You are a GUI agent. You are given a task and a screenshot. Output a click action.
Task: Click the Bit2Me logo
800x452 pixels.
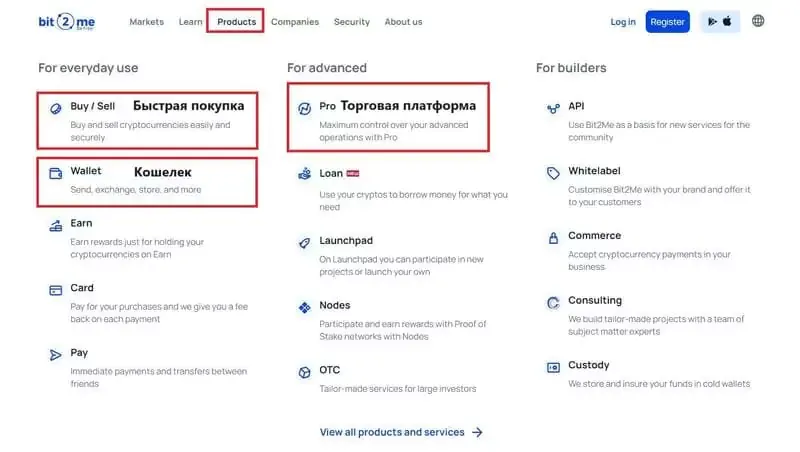click(x=67, y=22)
